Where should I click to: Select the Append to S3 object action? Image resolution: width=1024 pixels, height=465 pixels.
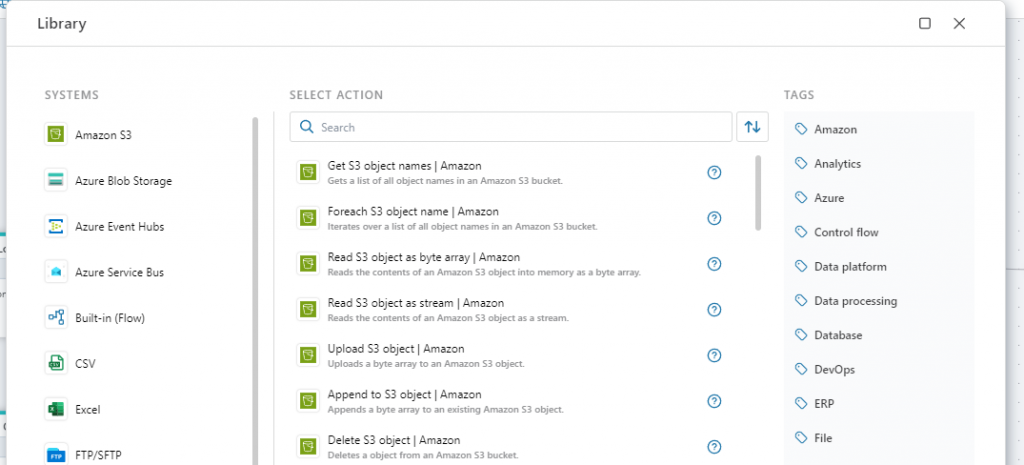coord(404,395)
